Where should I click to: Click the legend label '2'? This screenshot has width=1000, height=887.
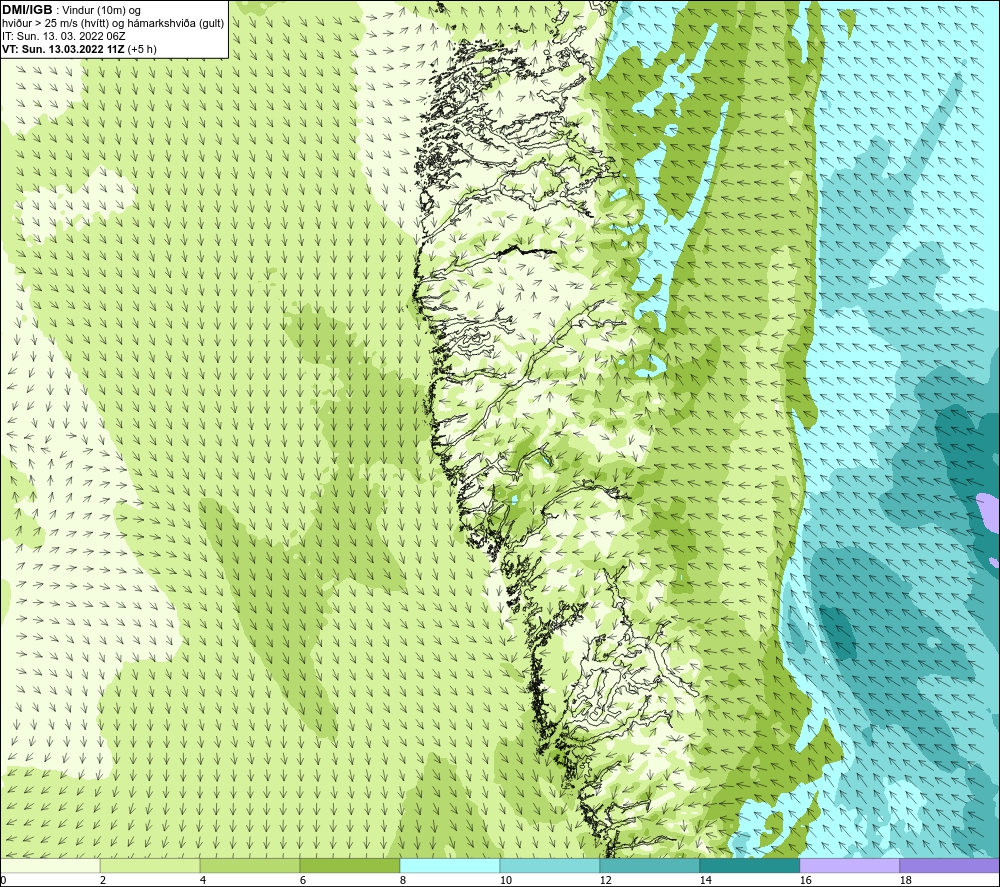click(103, 880)
